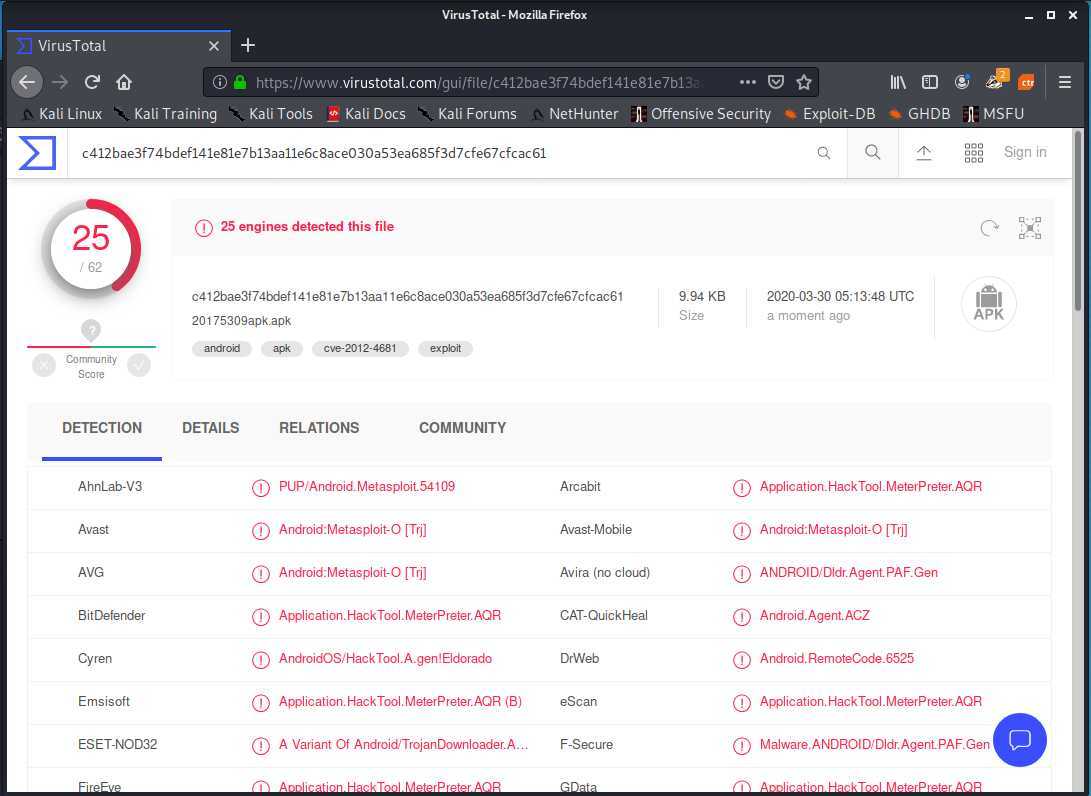Screen dimensions: 1091x796
Task: Open the Kali Training bookmark
Action: pos(166,113)
